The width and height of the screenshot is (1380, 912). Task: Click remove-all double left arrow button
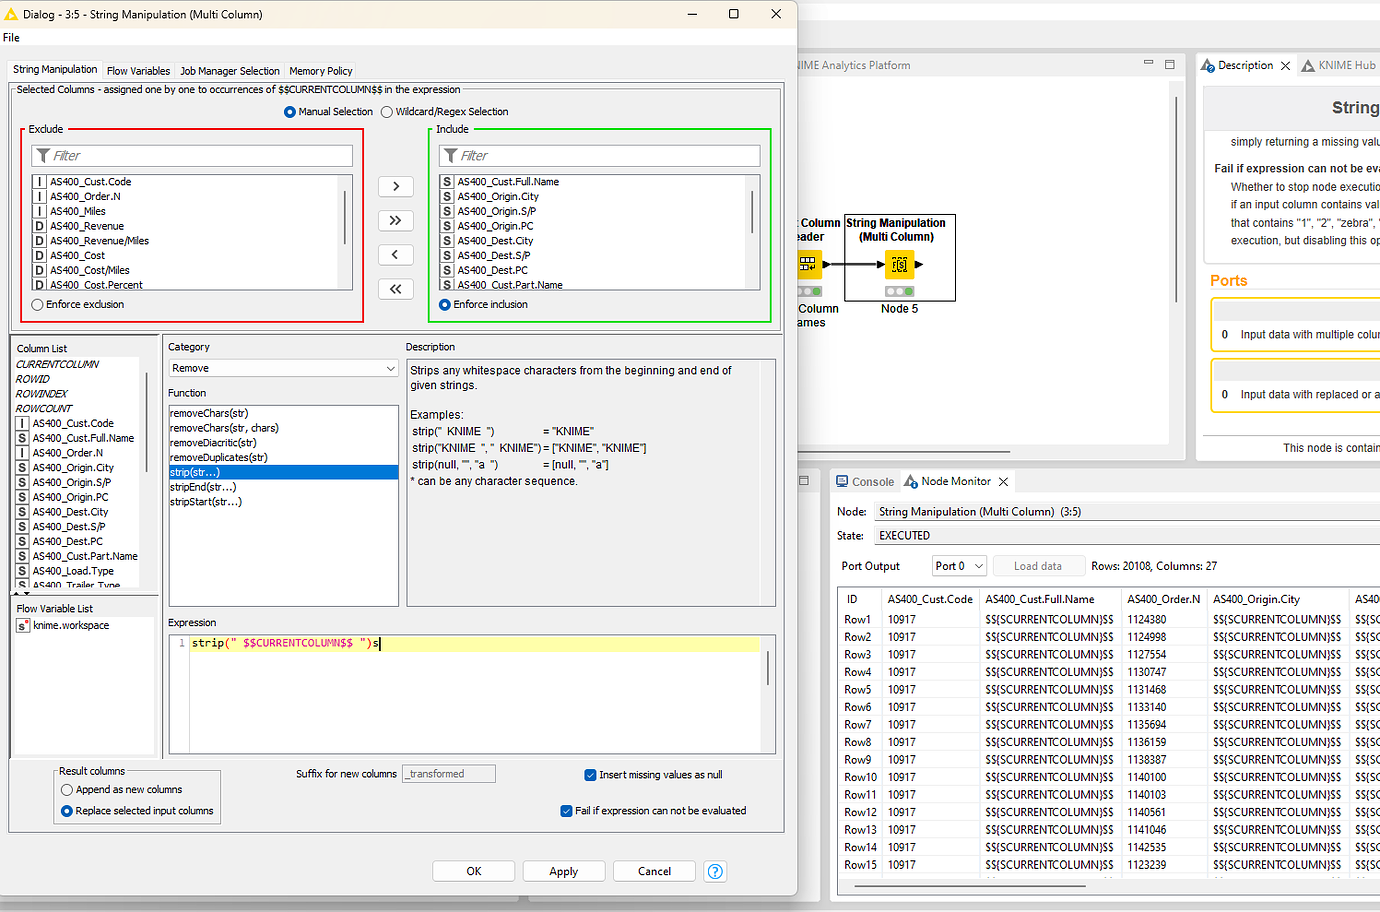point(396,289)
